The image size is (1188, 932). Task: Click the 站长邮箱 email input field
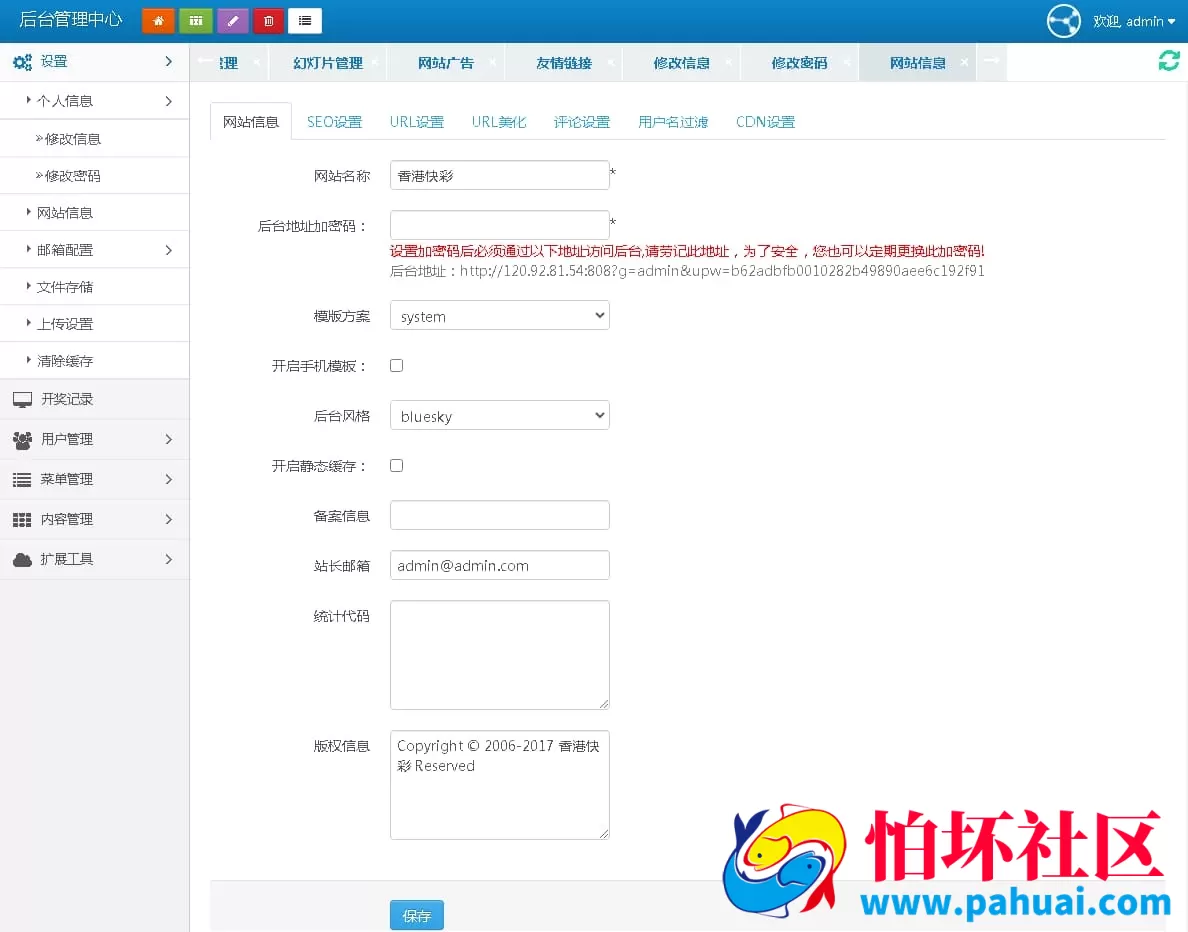pos(499,565)
